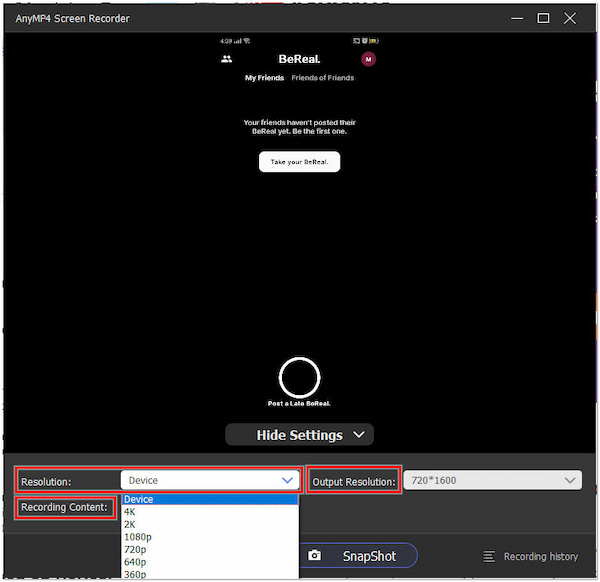Collapse settings with the Hide Settings chevron
The image size is (600, 582).
359,435
